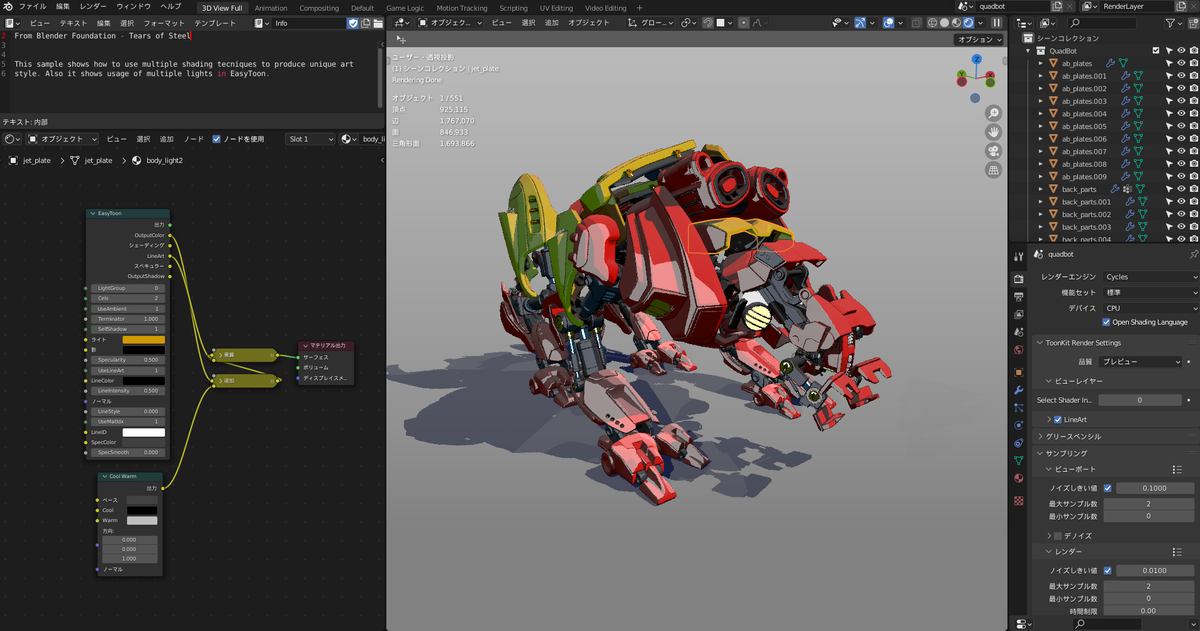
Task: Open the Modifiers wrench properties tab
Action: (x=1018, y=389)
